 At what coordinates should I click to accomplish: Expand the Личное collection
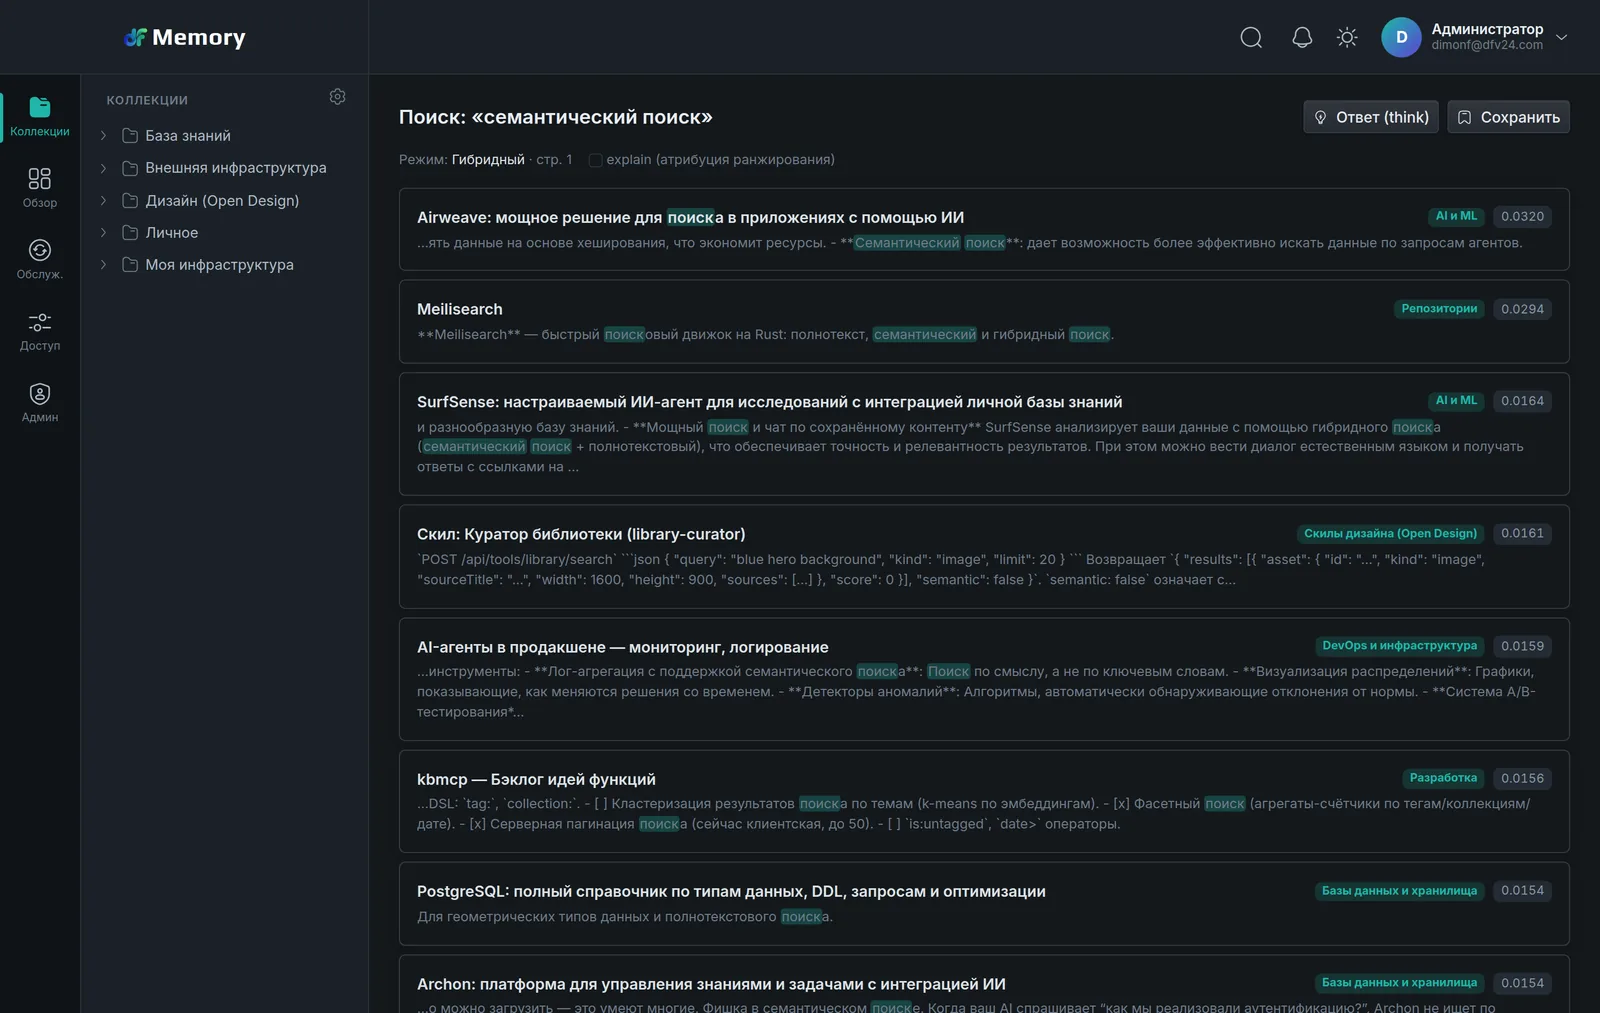pos(103,232)
